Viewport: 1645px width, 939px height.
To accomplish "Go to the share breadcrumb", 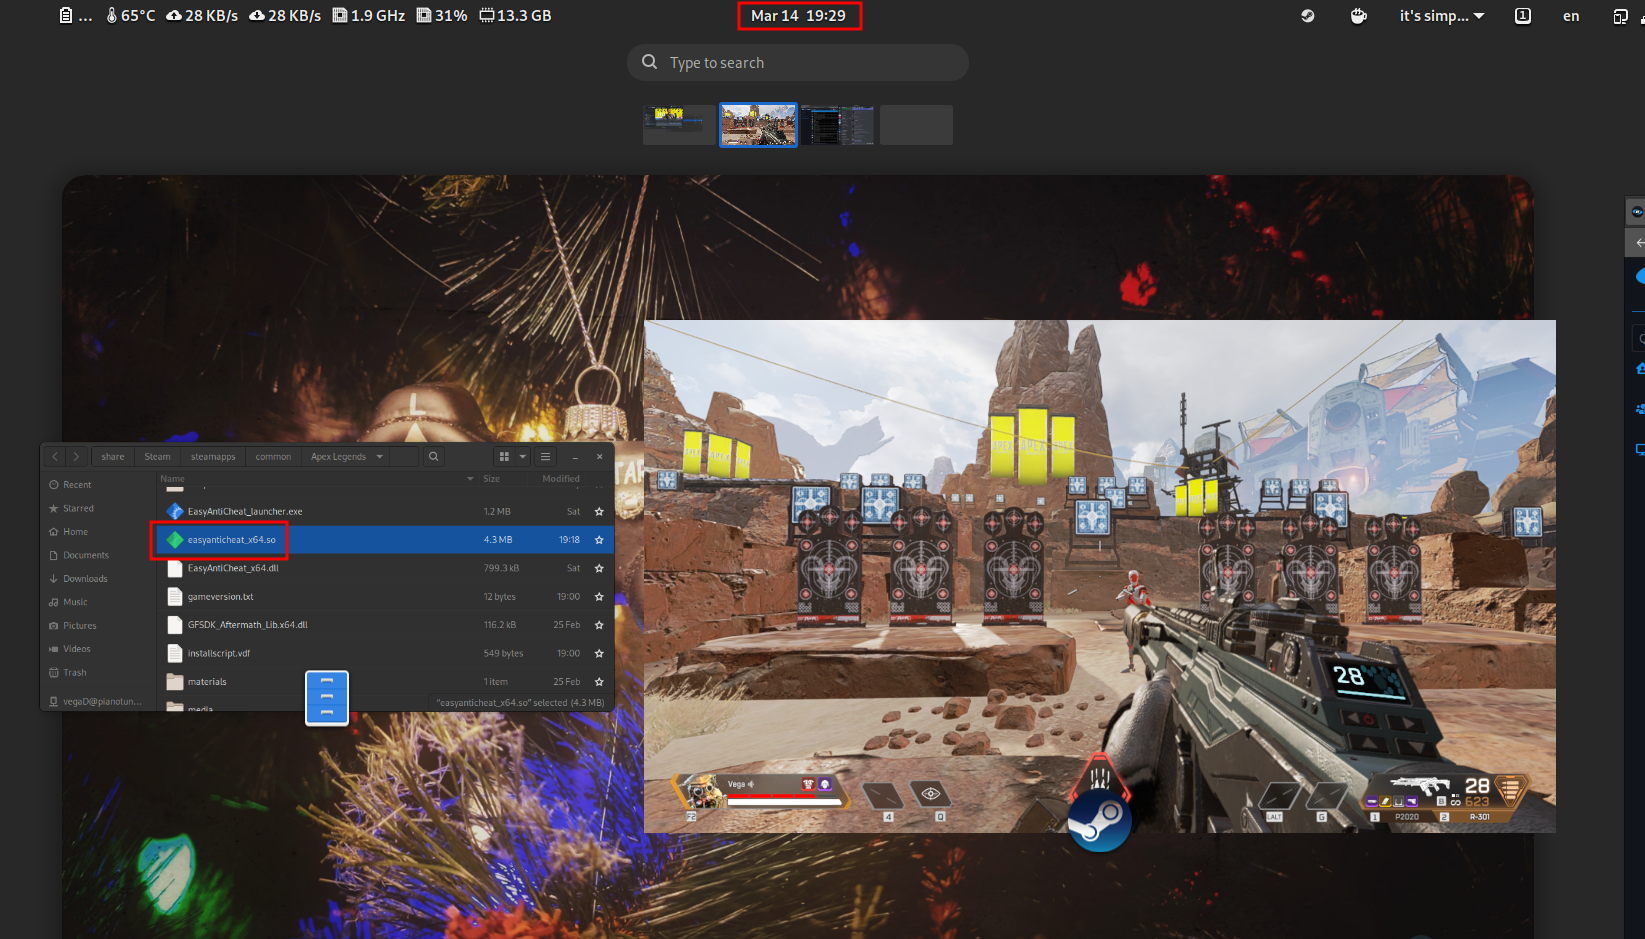I will 113,457.
